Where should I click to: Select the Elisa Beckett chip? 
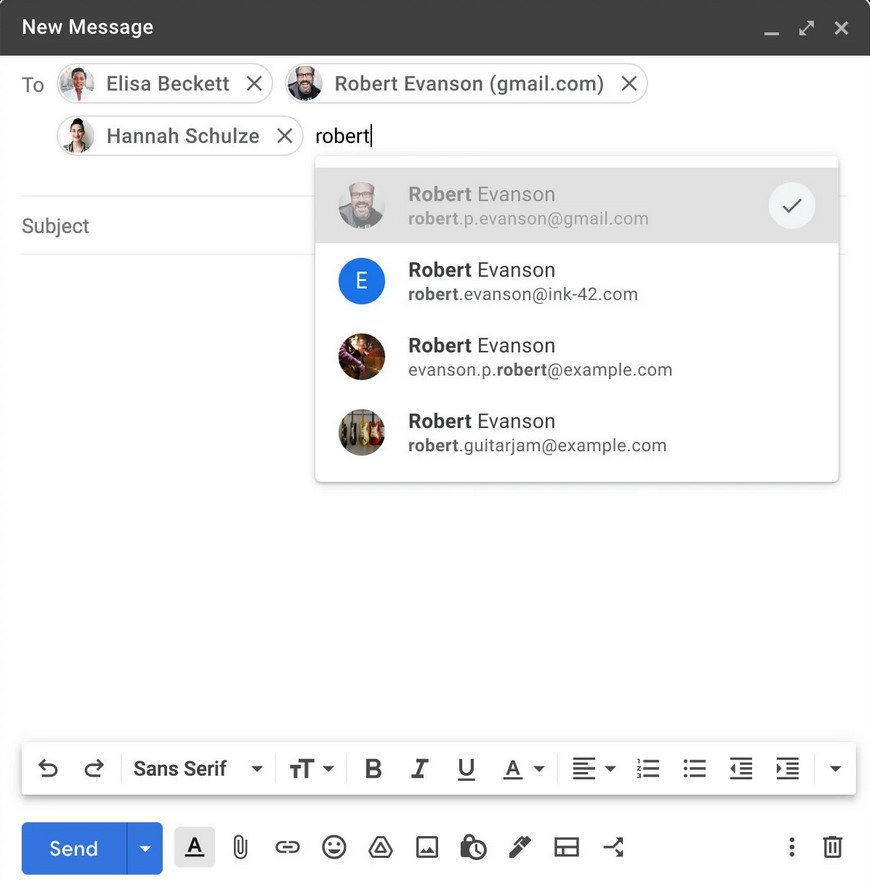click(164, 84)
